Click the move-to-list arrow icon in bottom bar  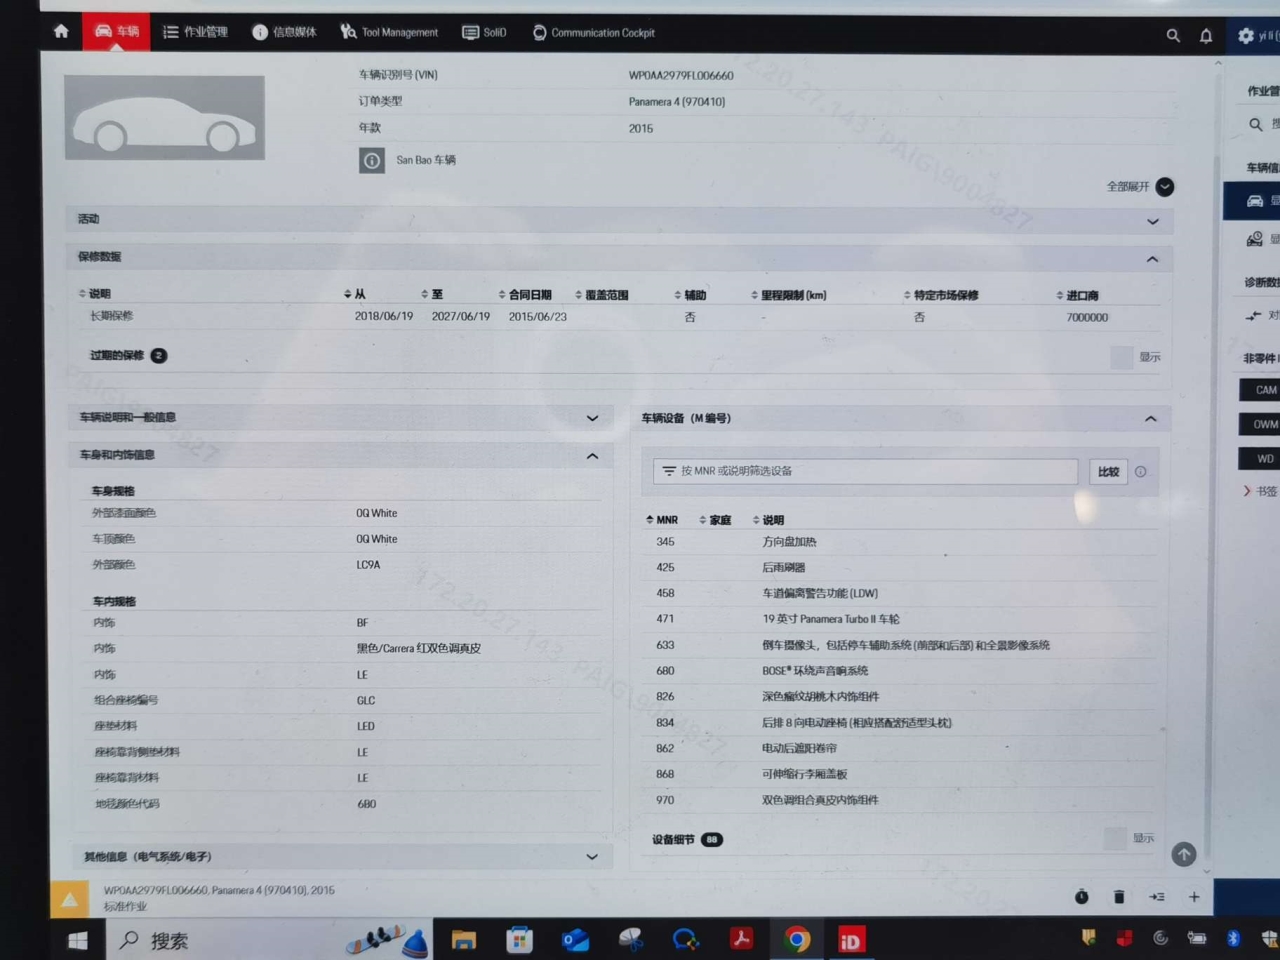[x=1157, y=897]
